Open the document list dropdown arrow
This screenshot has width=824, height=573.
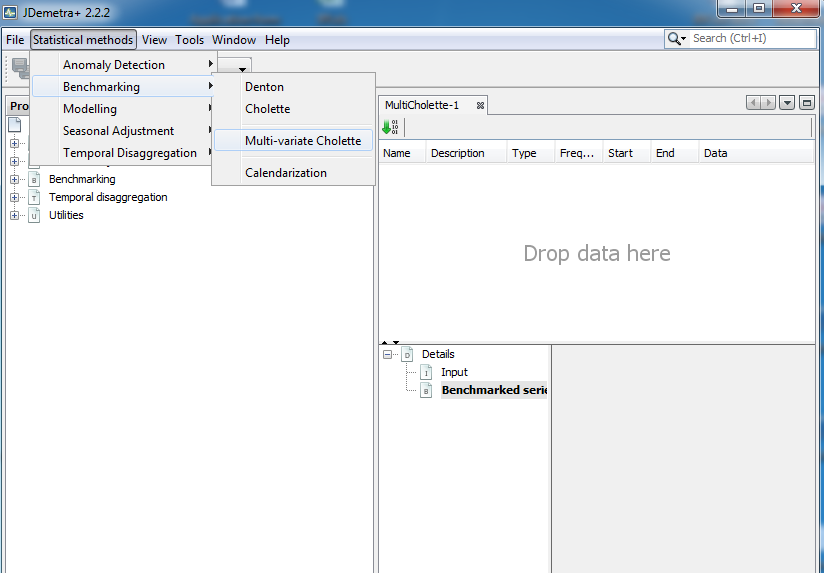787,103
